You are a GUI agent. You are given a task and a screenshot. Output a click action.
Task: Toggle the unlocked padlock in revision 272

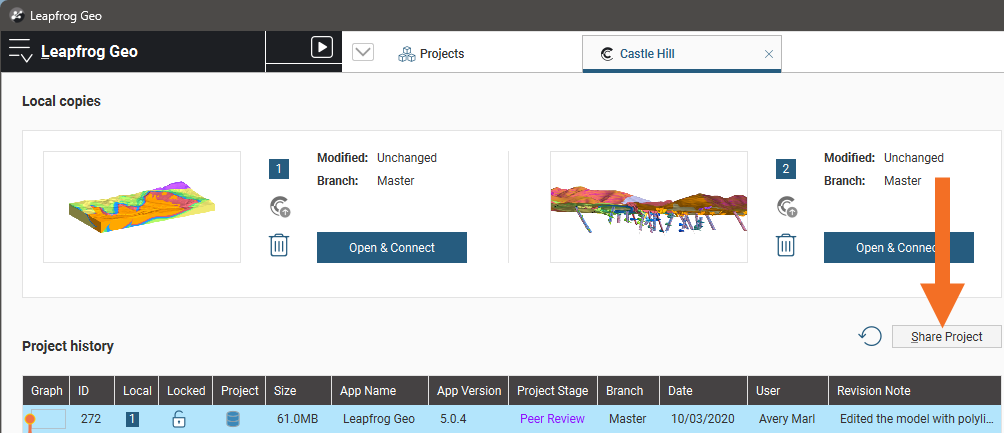pyautogui.click(x=179, y=419)
